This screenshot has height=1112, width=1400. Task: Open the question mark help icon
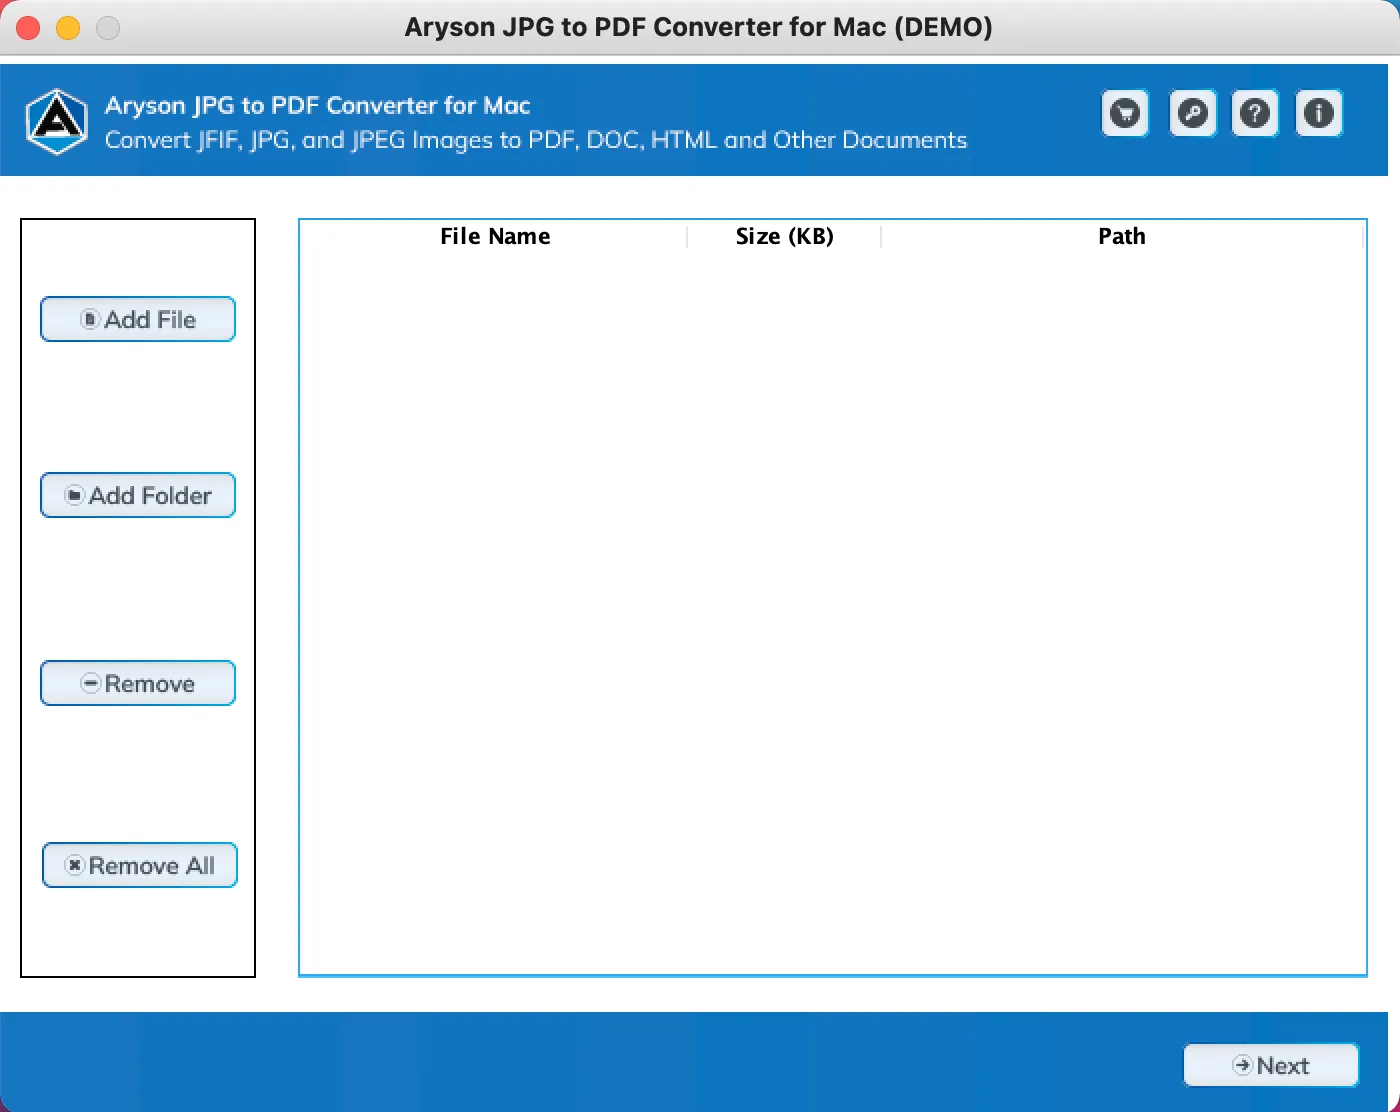click(1255, 113)
